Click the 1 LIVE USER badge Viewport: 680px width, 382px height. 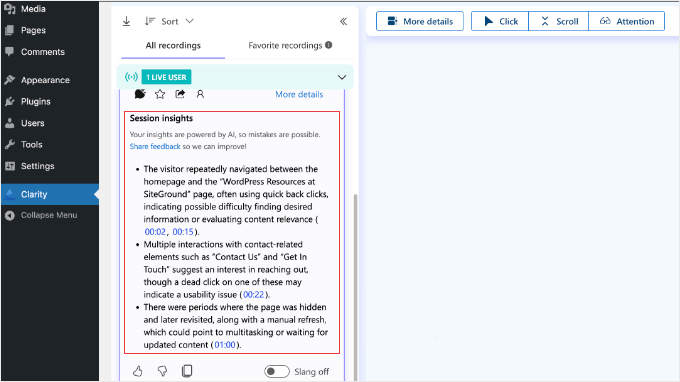pyautogui.click(x=166, y=77)
